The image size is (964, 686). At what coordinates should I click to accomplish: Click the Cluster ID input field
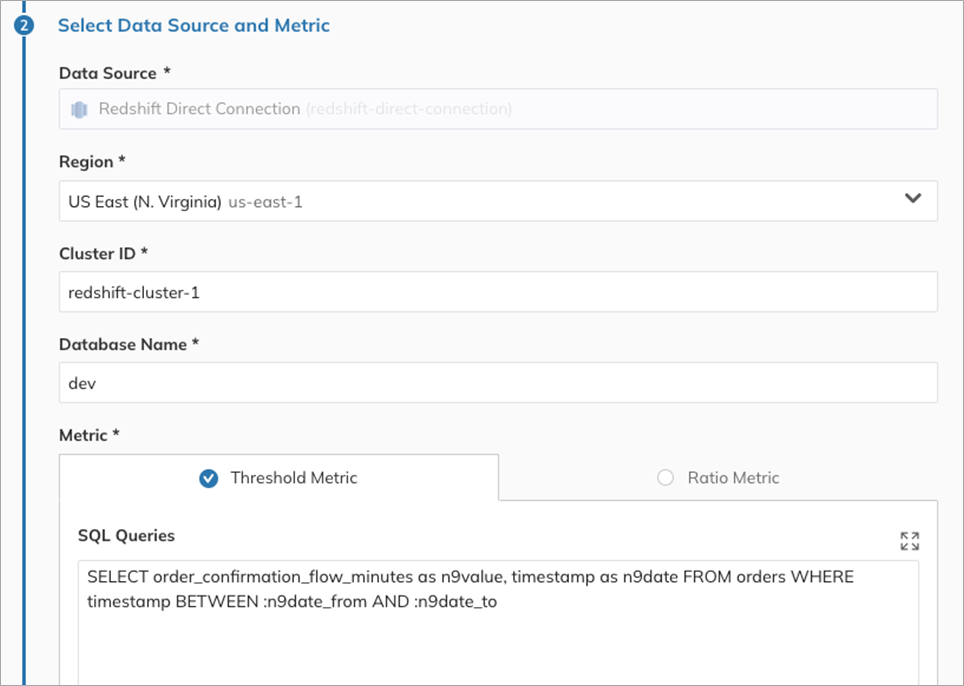[x=498, y=292]
